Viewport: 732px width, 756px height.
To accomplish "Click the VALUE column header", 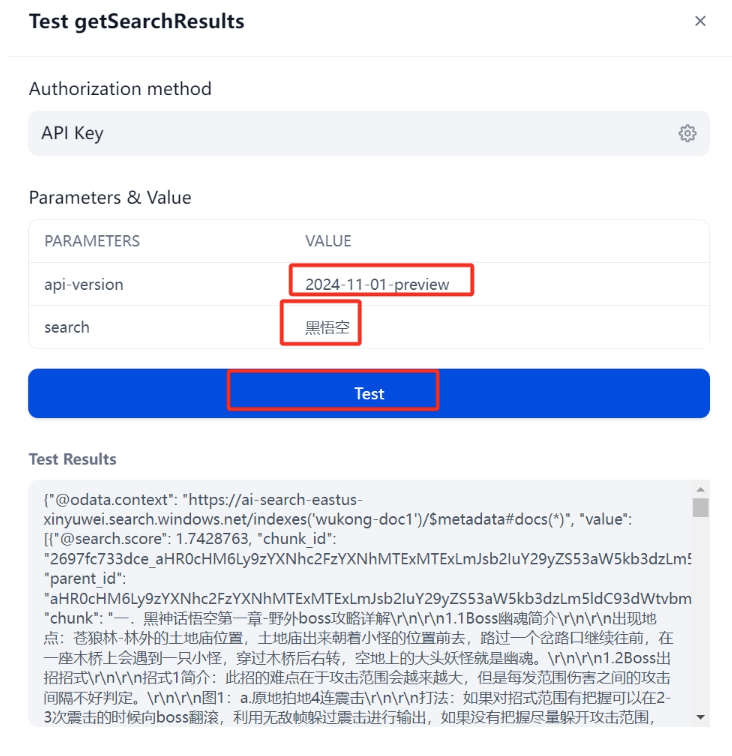I will (x=328, y=241).
